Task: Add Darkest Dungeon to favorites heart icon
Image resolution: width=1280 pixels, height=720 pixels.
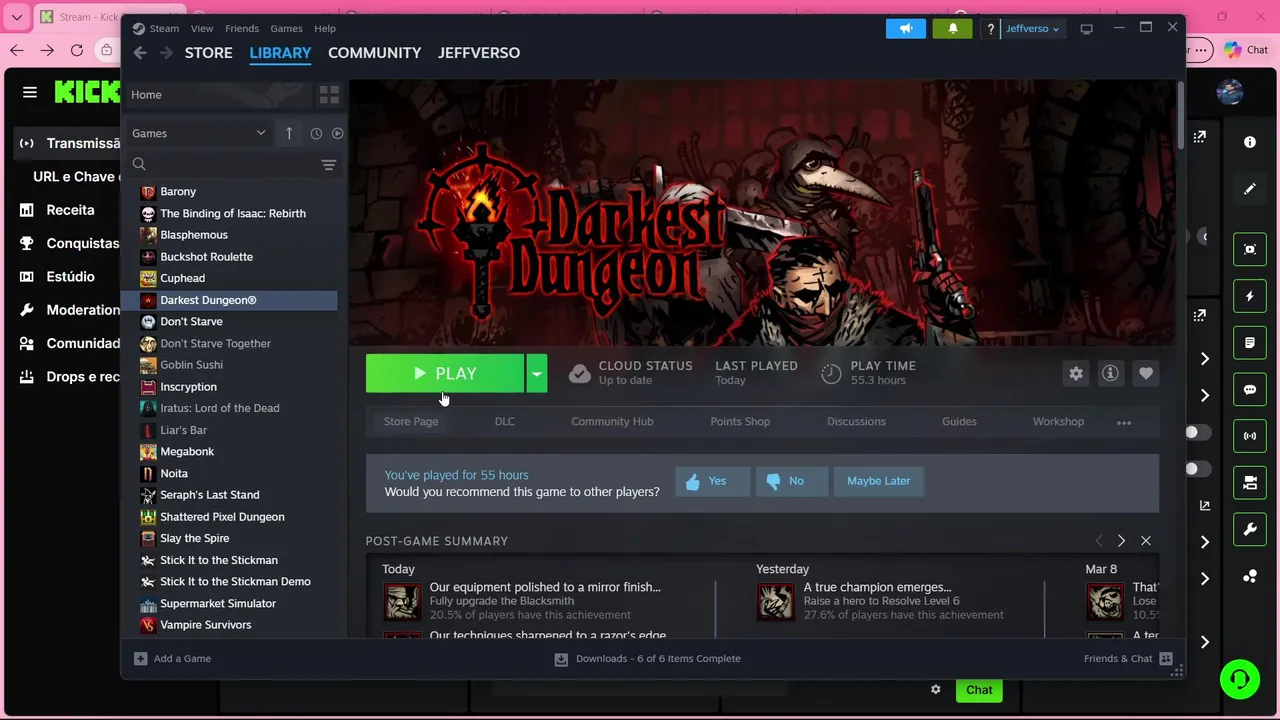Action: 1146,373
